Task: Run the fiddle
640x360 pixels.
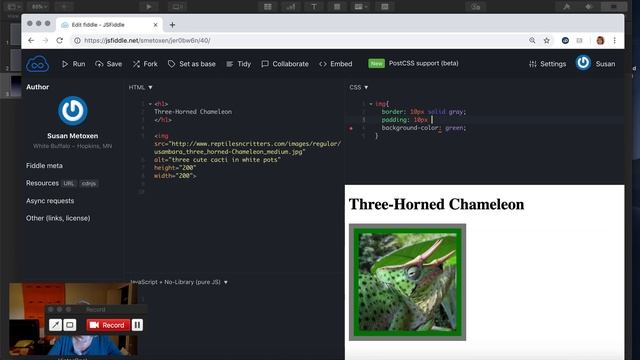Action: pyautogui.click(x=73, y=64)
